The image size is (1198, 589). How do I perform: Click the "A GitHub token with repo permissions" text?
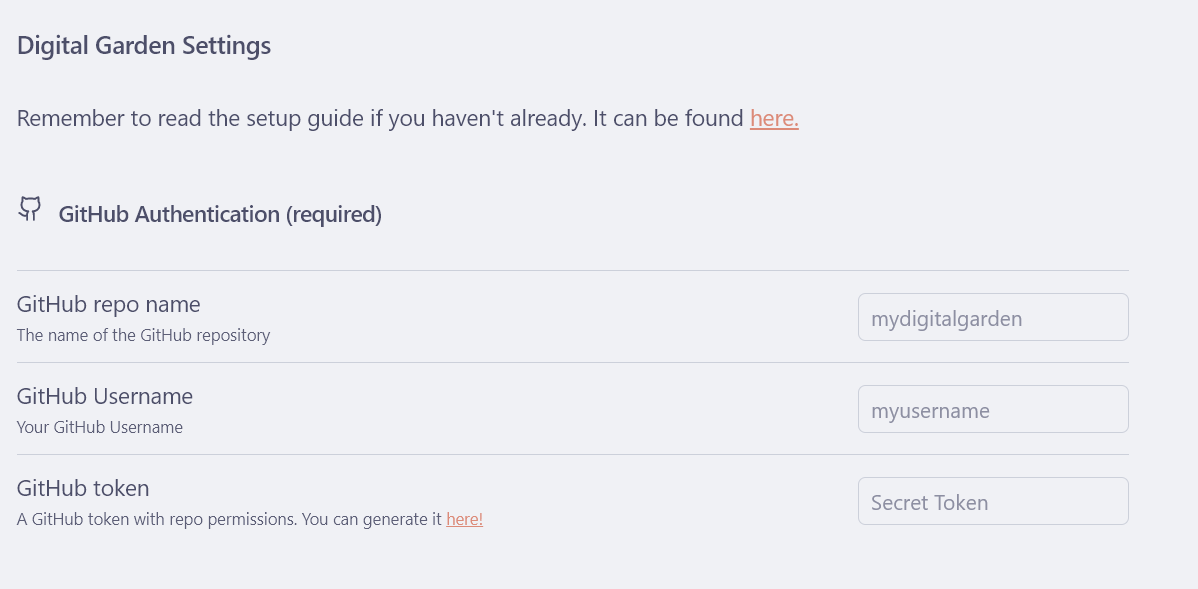(x=229, y=520)
